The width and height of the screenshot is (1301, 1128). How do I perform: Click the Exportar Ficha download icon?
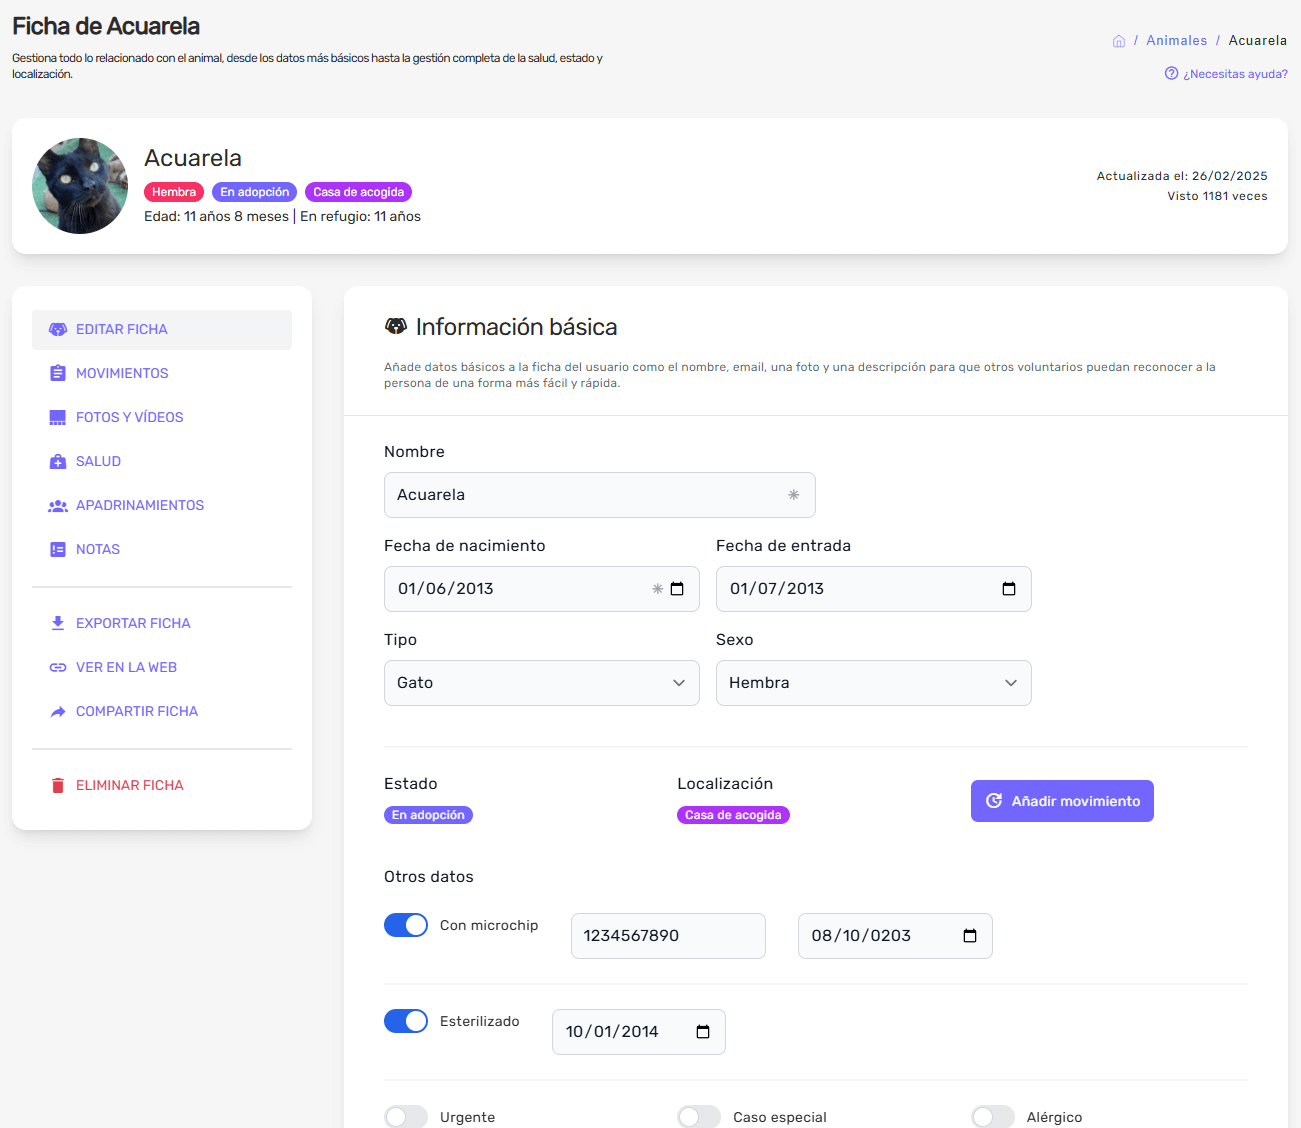58,623
